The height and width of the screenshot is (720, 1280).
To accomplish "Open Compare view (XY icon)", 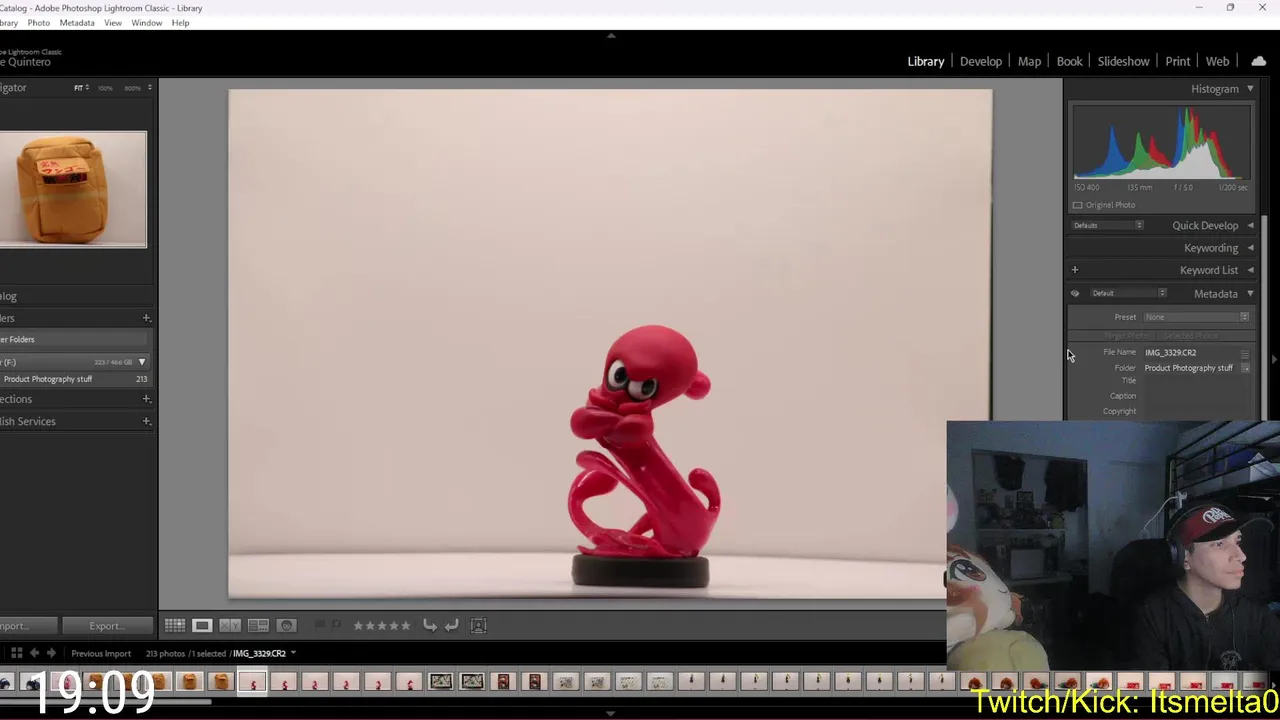I will pyautogui.click(x=230, y=625).
